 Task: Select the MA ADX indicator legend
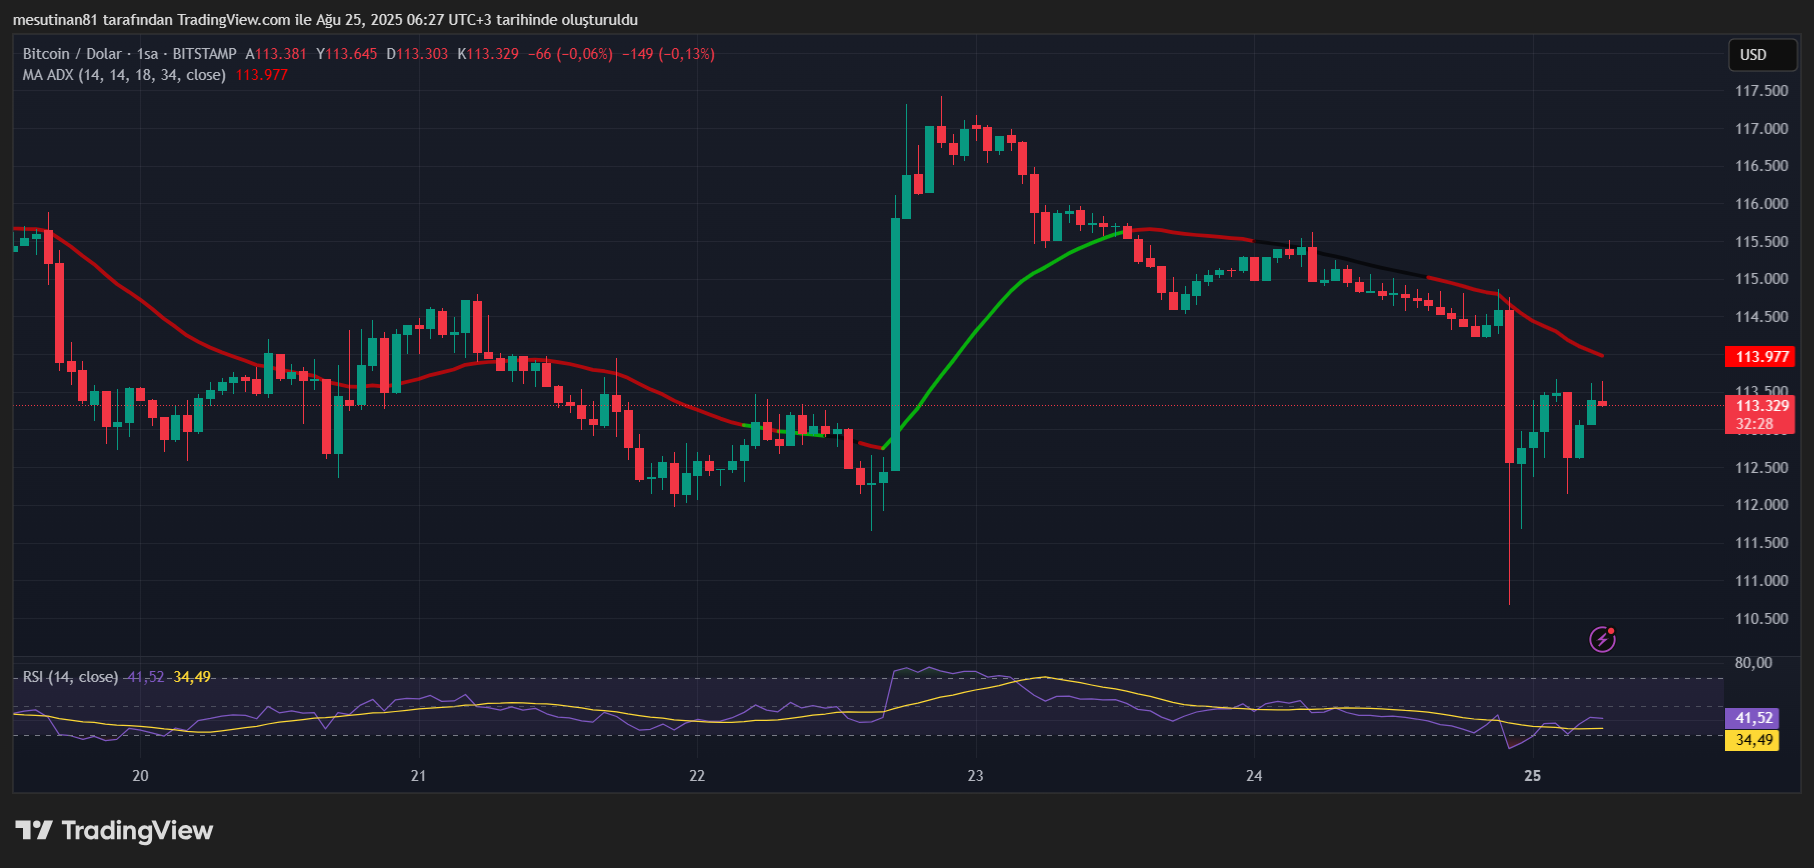123,75
